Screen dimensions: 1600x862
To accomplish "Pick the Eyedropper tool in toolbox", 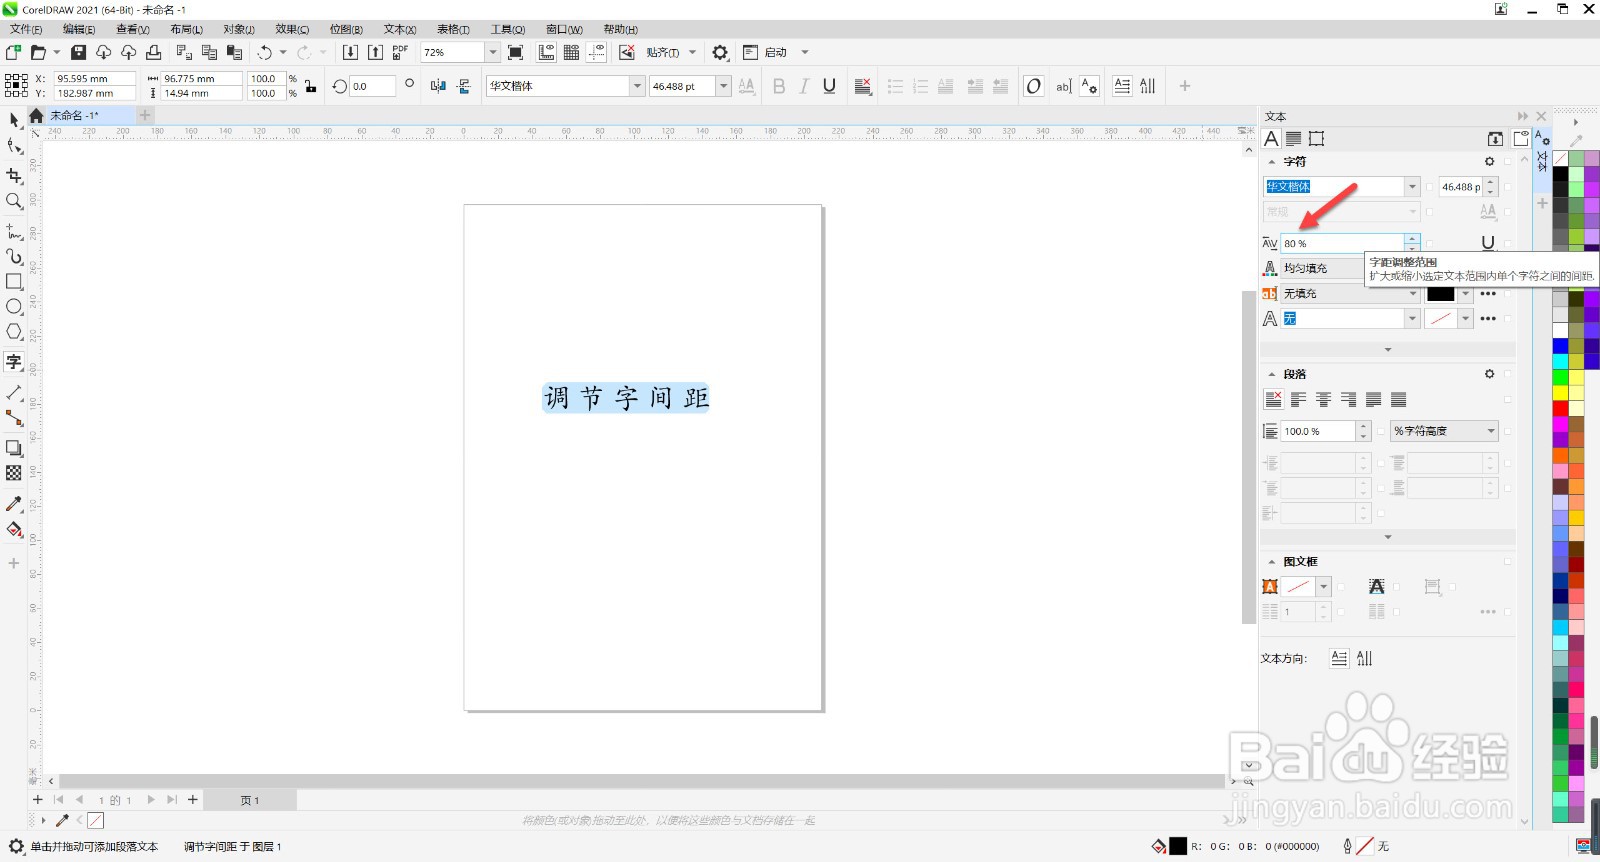I will (x=14, y=504).
